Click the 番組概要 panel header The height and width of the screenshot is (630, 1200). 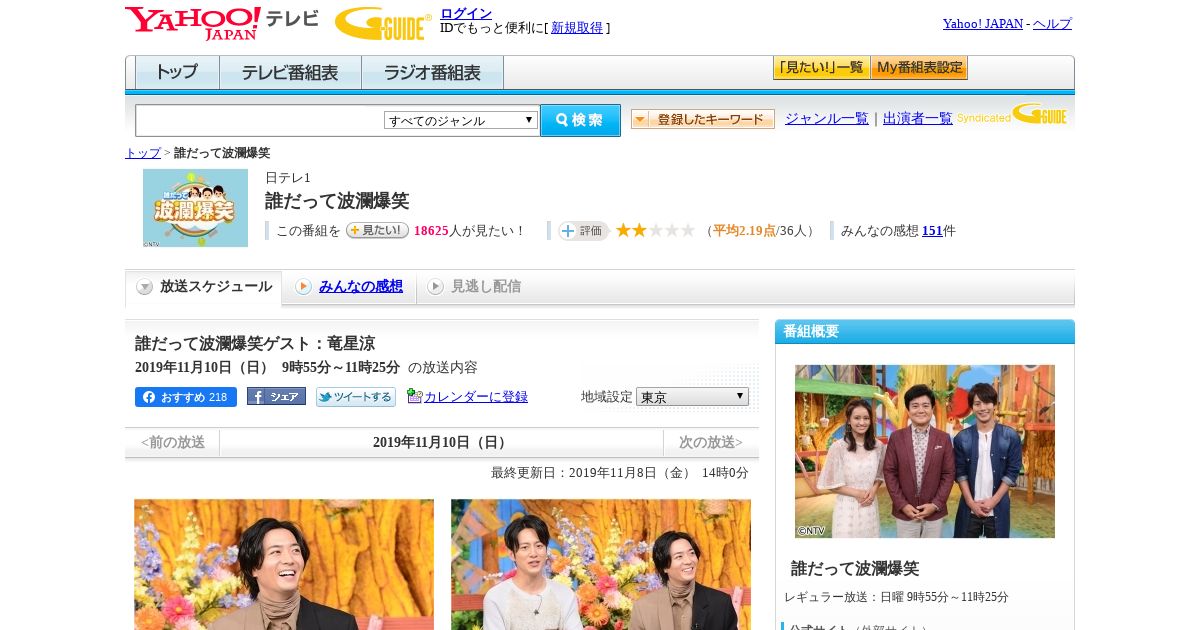point(925,332)
